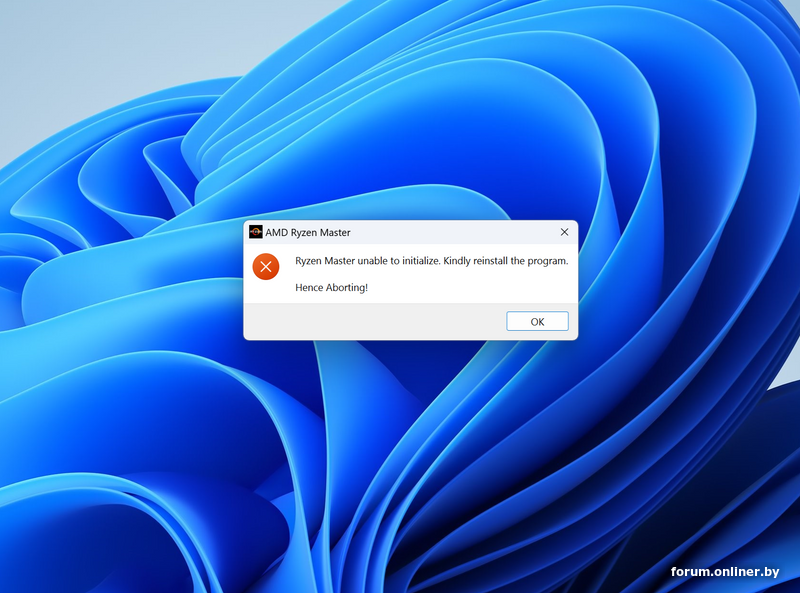The width and height of the screenshot is (800, 593).
Task: Click the red error X icon
Action: tap(266, 266)
